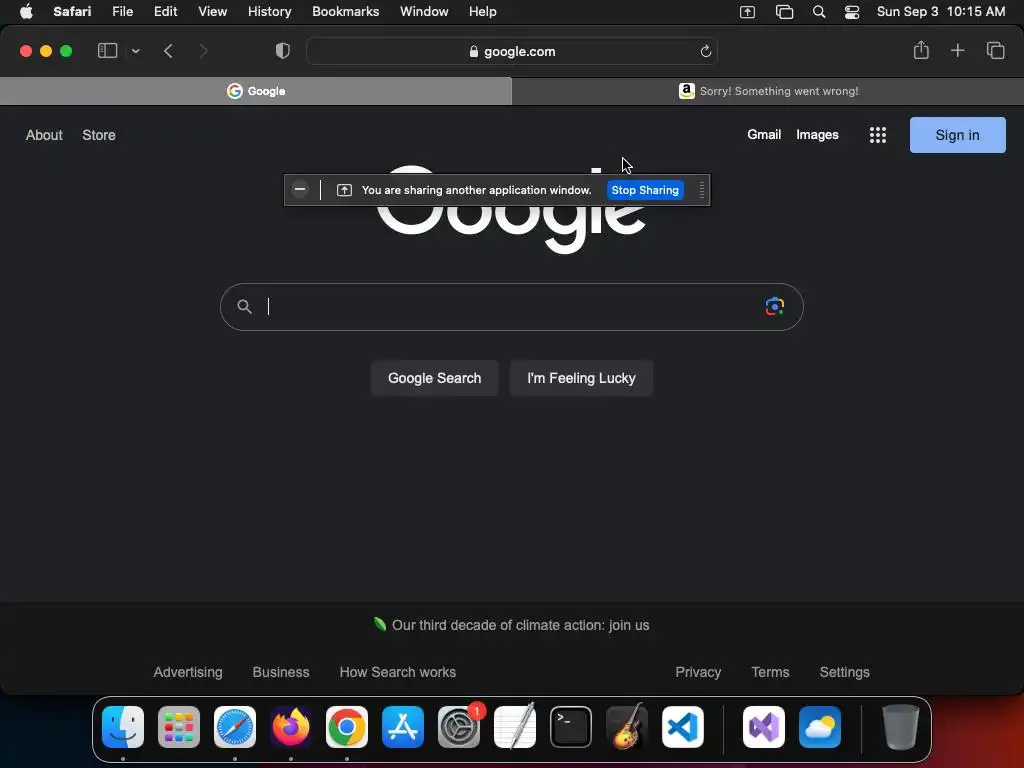
Task: Open the Trash in the Dock
Action: pos(901,727)
